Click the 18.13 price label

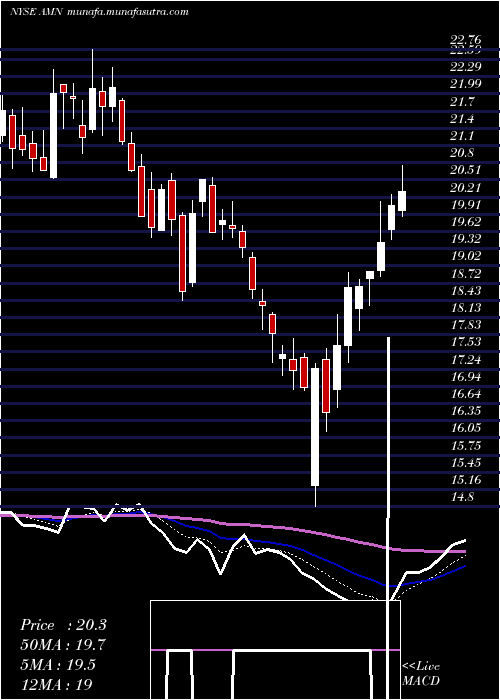click(466, 307)
